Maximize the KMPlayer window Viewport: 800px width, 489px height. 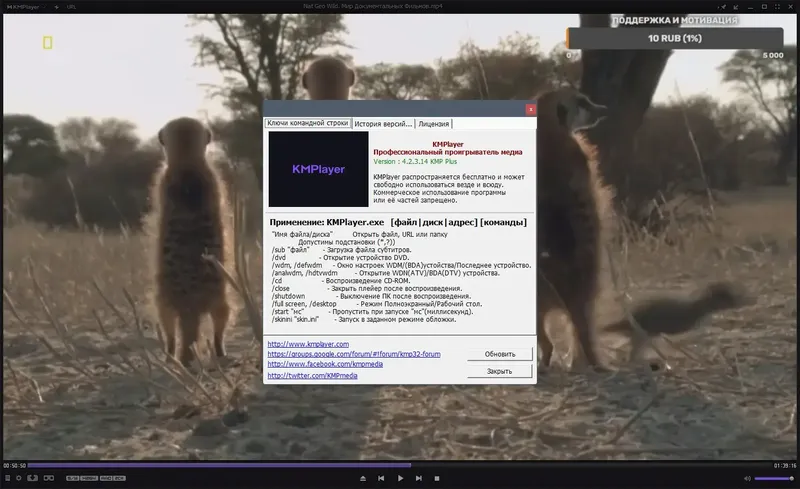tap(764, 7)
